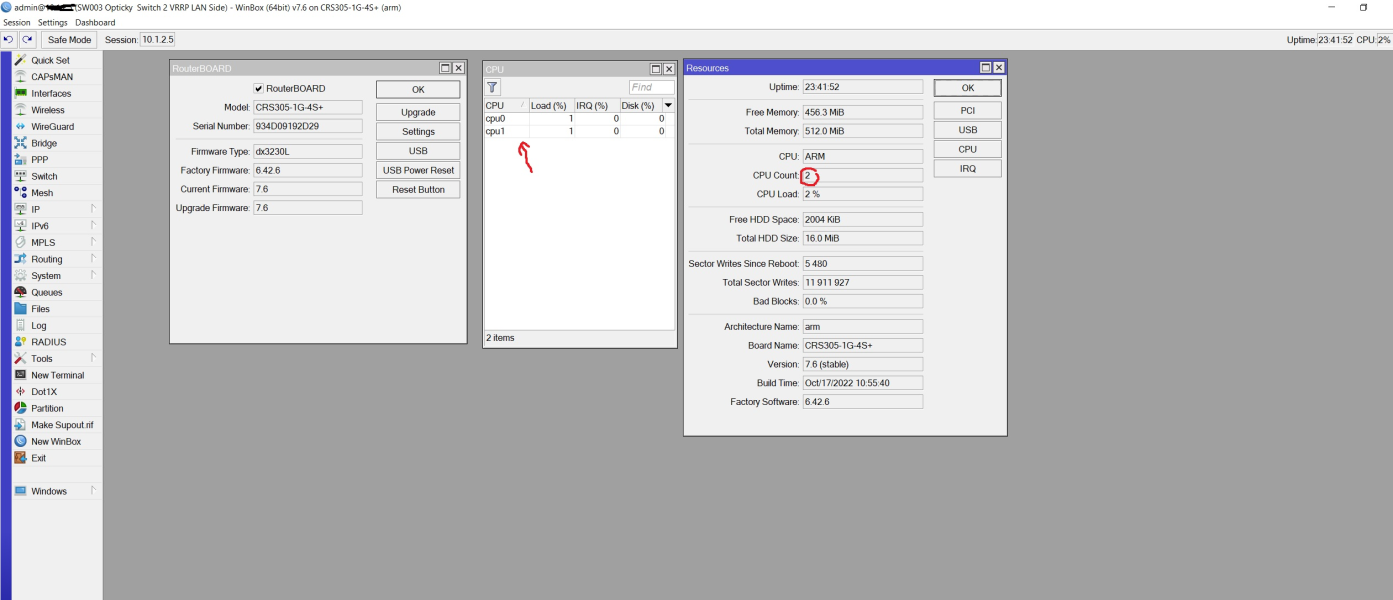The height and width of the screenshot is (600, 1393).
Task: Click the PCI button
Action: [967, 111]
